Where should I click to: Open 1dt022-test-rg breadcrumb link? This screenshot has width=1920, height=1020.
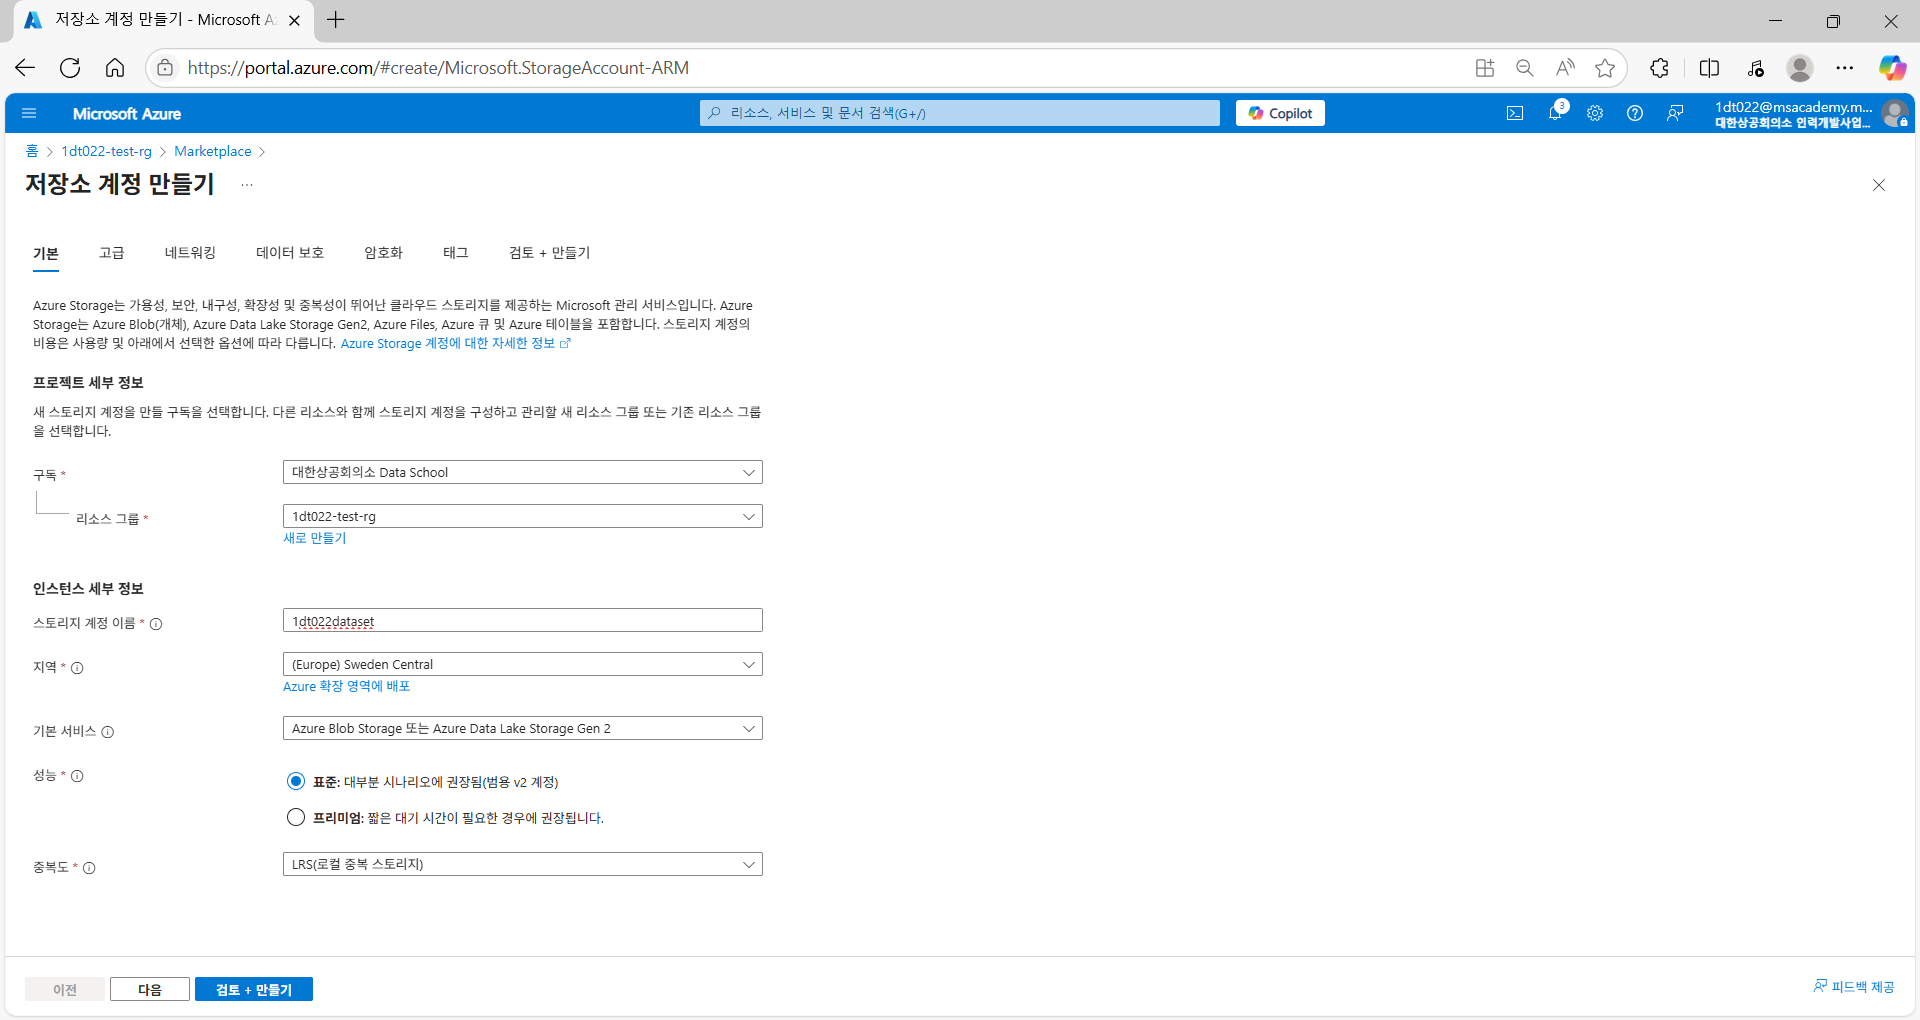(x=107, y=151)
